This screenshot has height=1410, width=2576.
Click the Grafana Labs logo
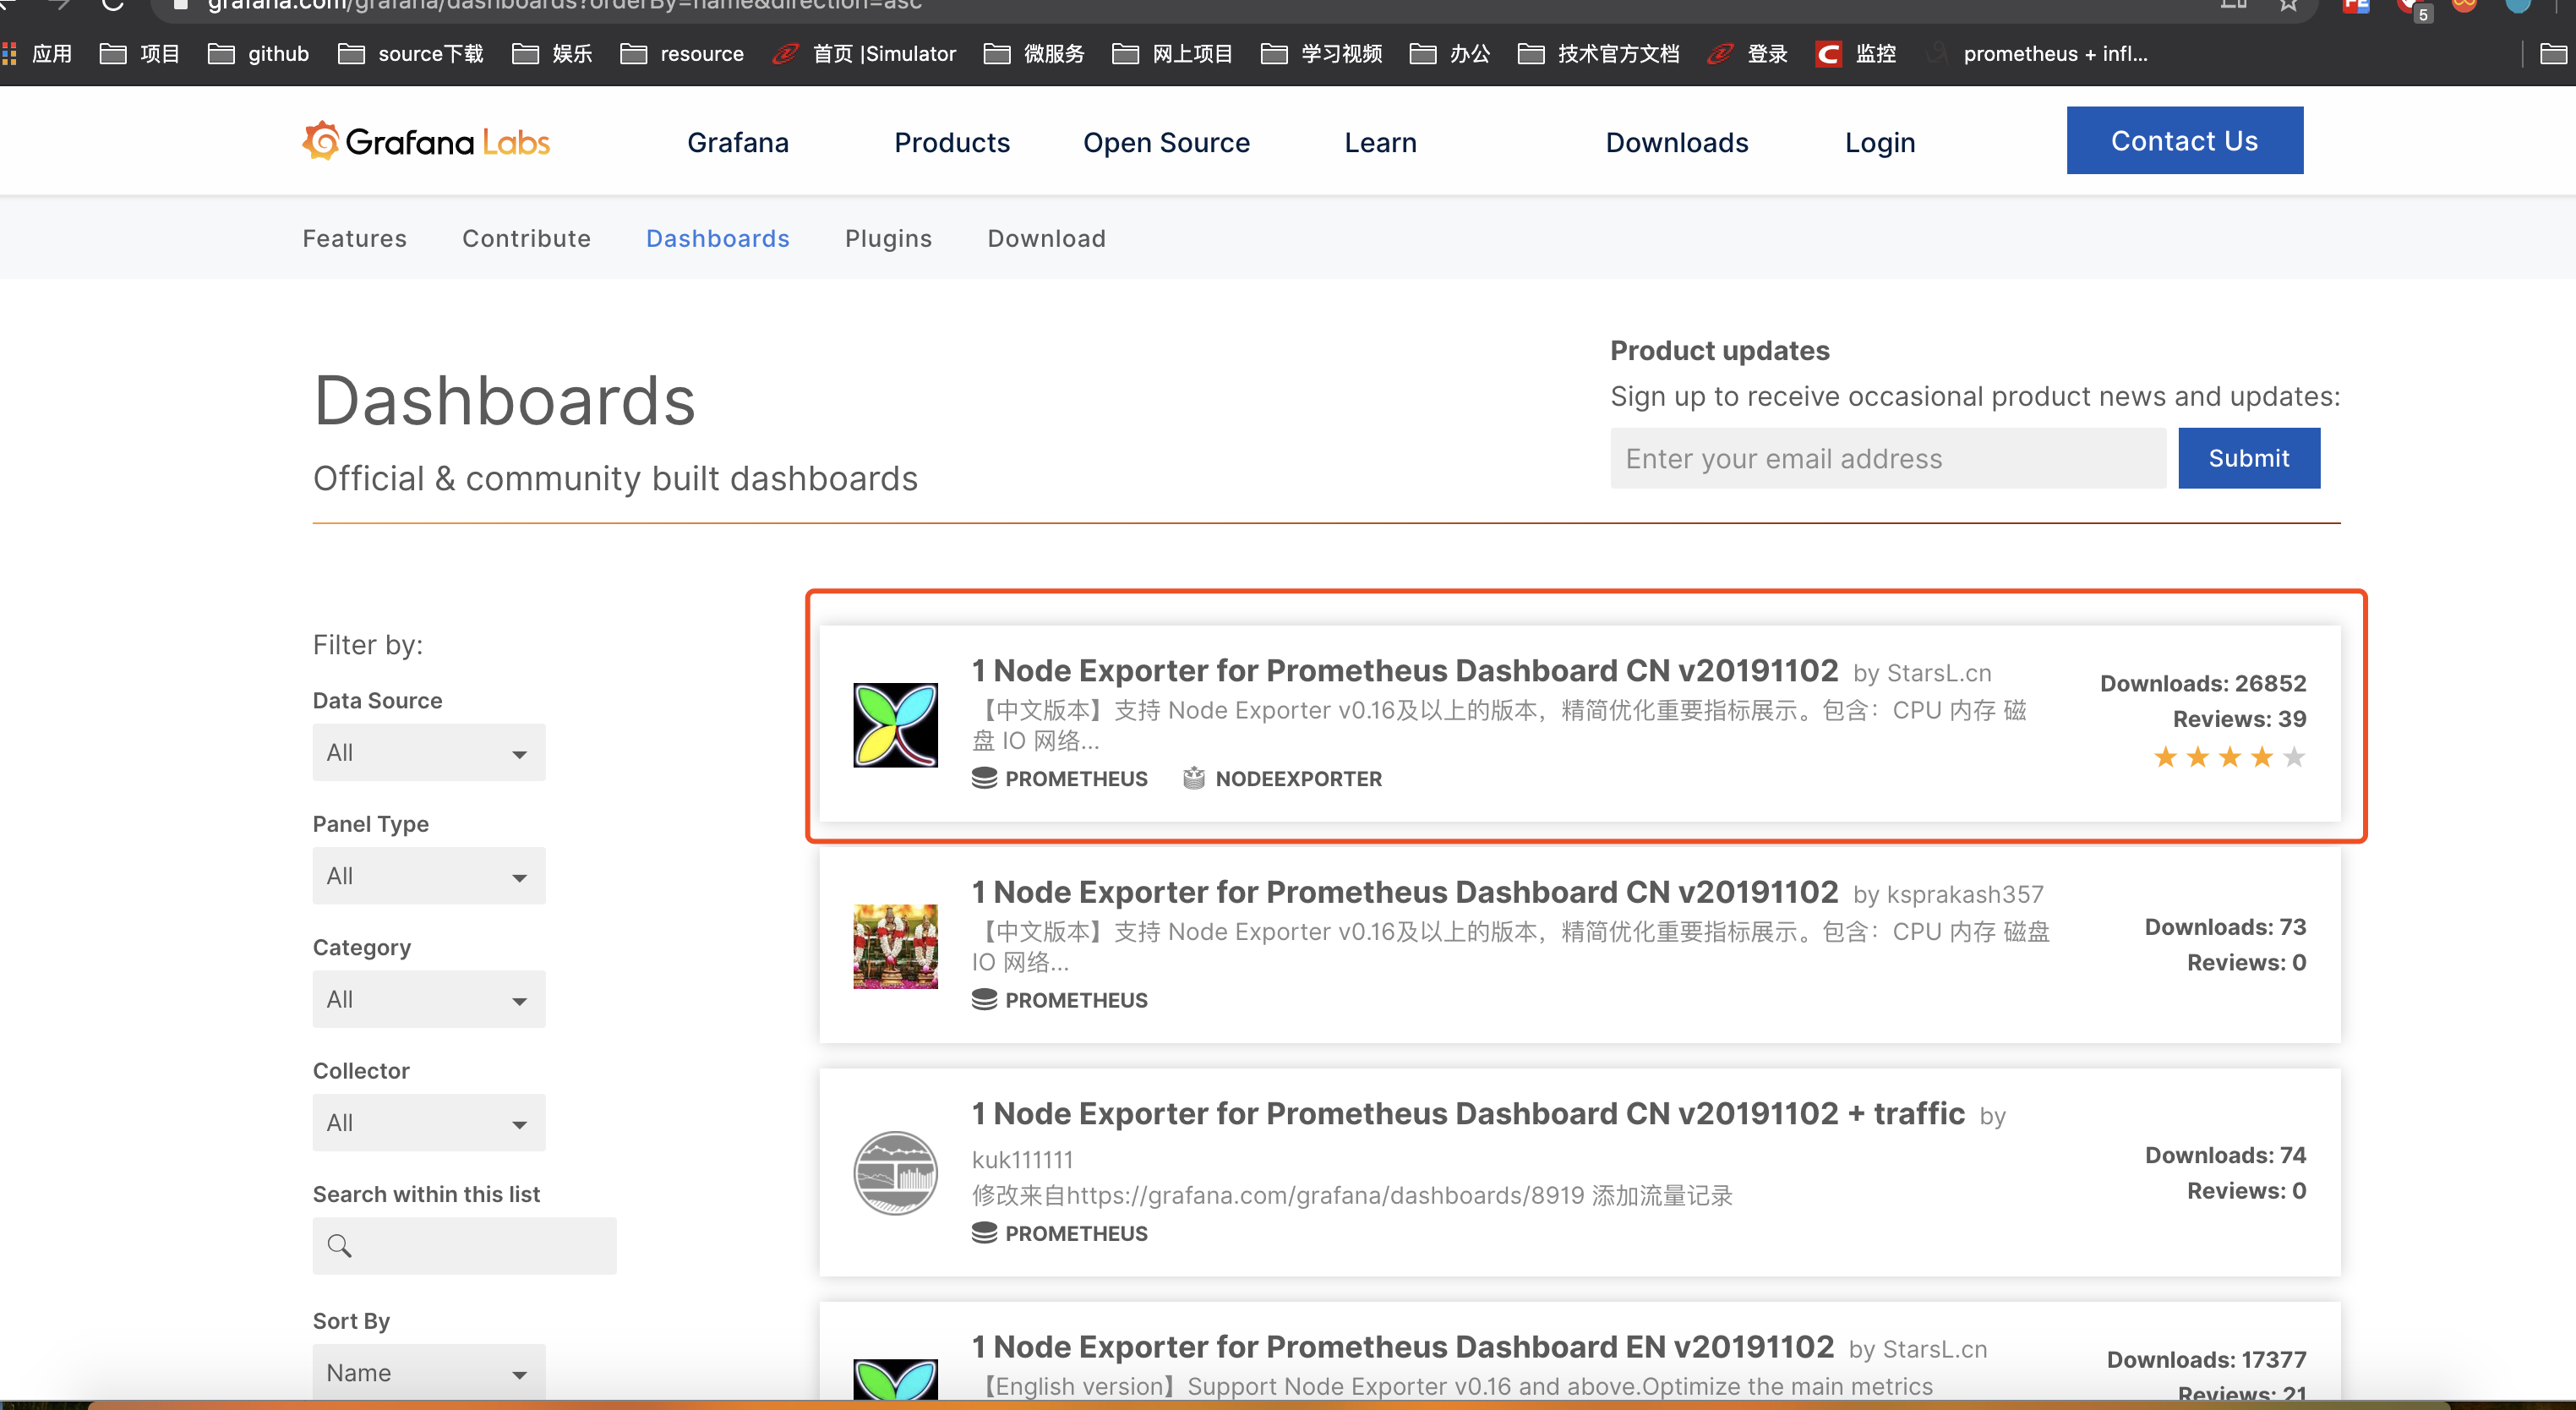[425, 140]
